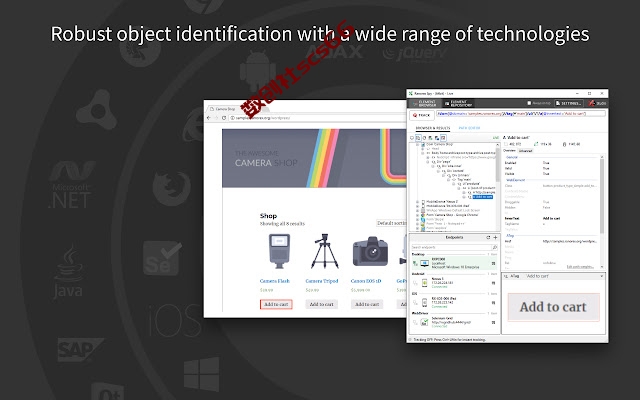Screen dimensions: 640x400
Task: Click Add to cart under Camera Tripod
Action: 322,304
